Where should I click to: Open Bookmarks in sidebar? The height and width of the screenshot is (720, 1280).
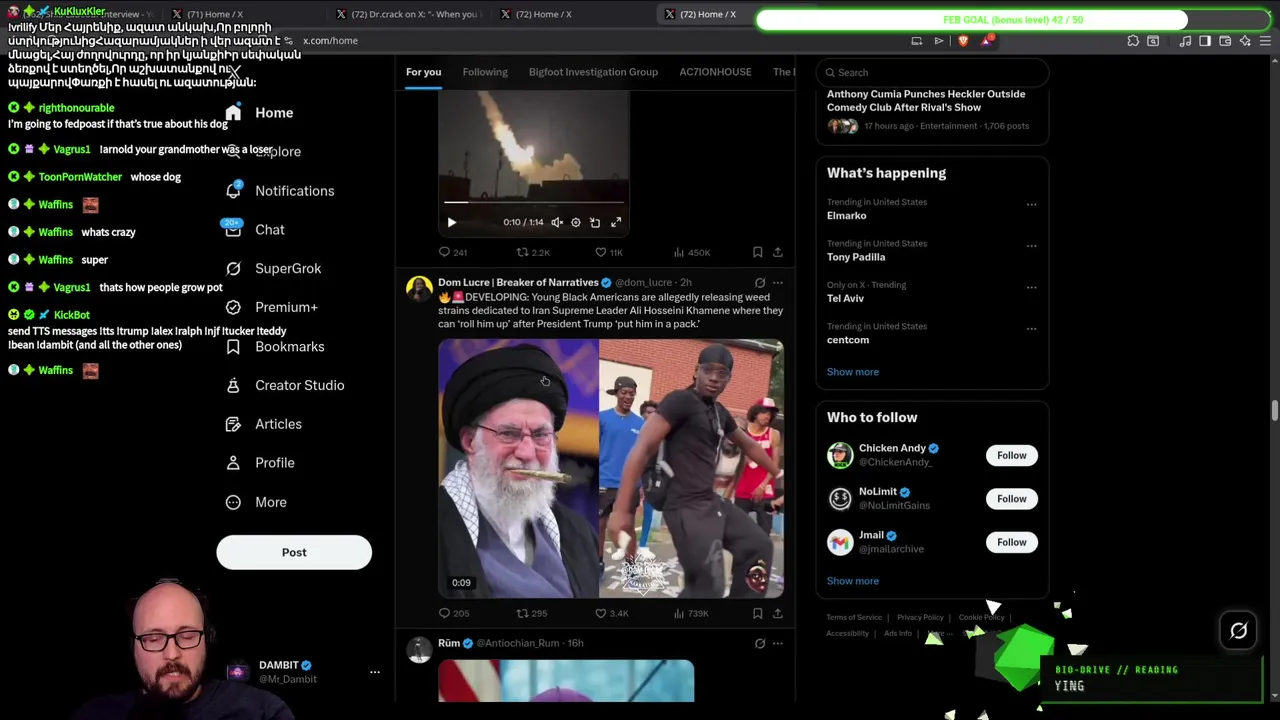[x=275, y=346]
